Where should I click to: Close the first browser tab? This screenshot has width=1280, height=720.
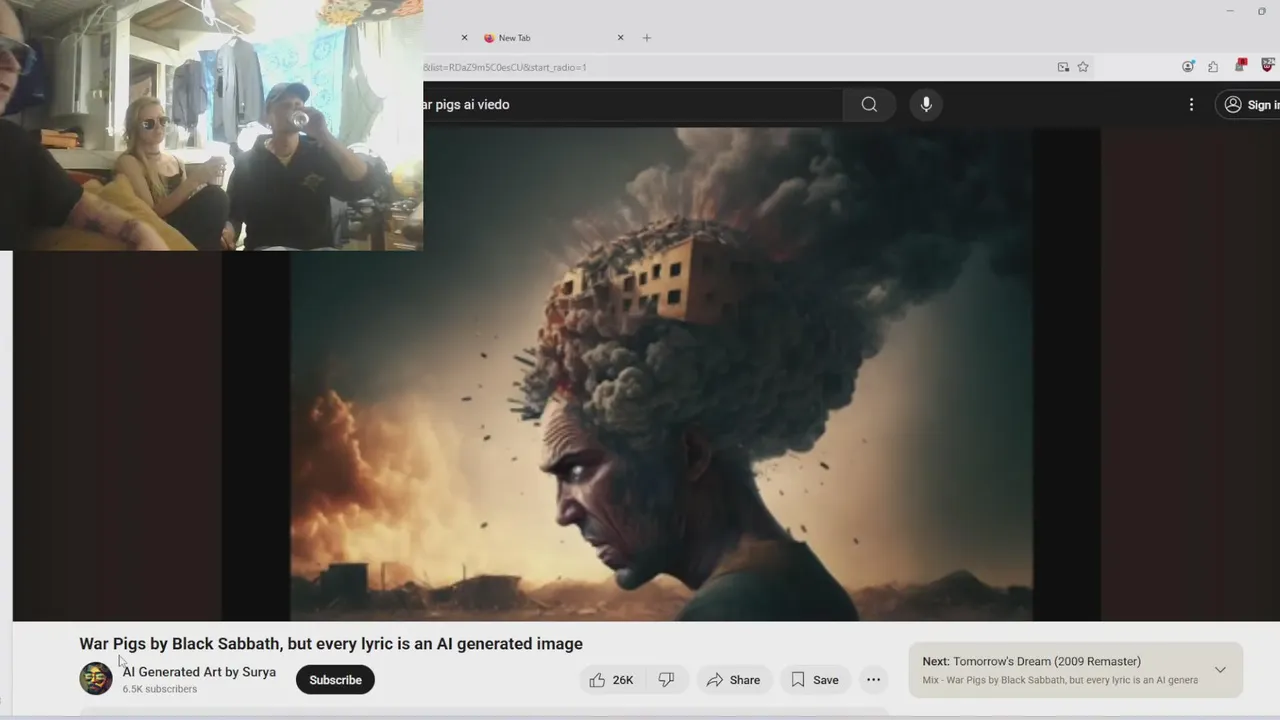tap(464, 38)
